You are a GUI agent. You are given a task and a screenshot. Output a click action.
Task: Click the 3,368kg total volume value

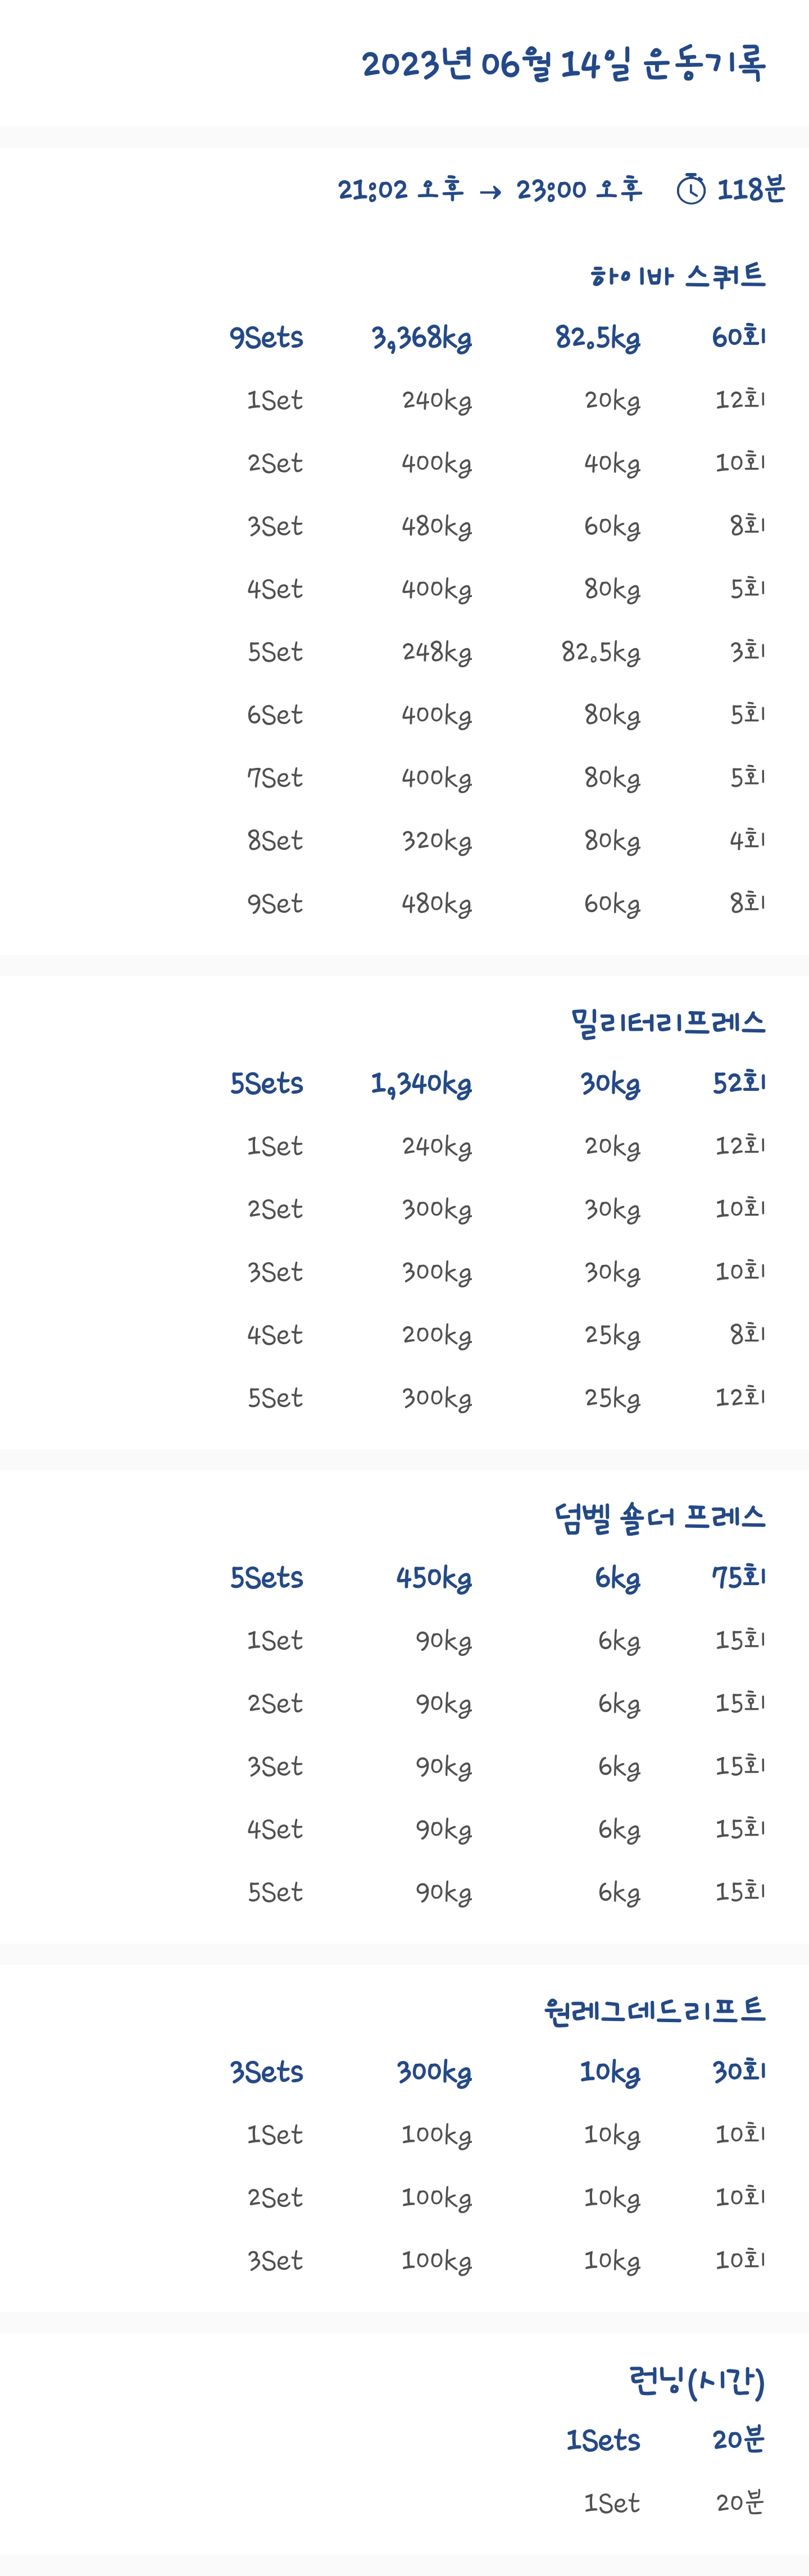pyautogui.click(x=421, y=338)
